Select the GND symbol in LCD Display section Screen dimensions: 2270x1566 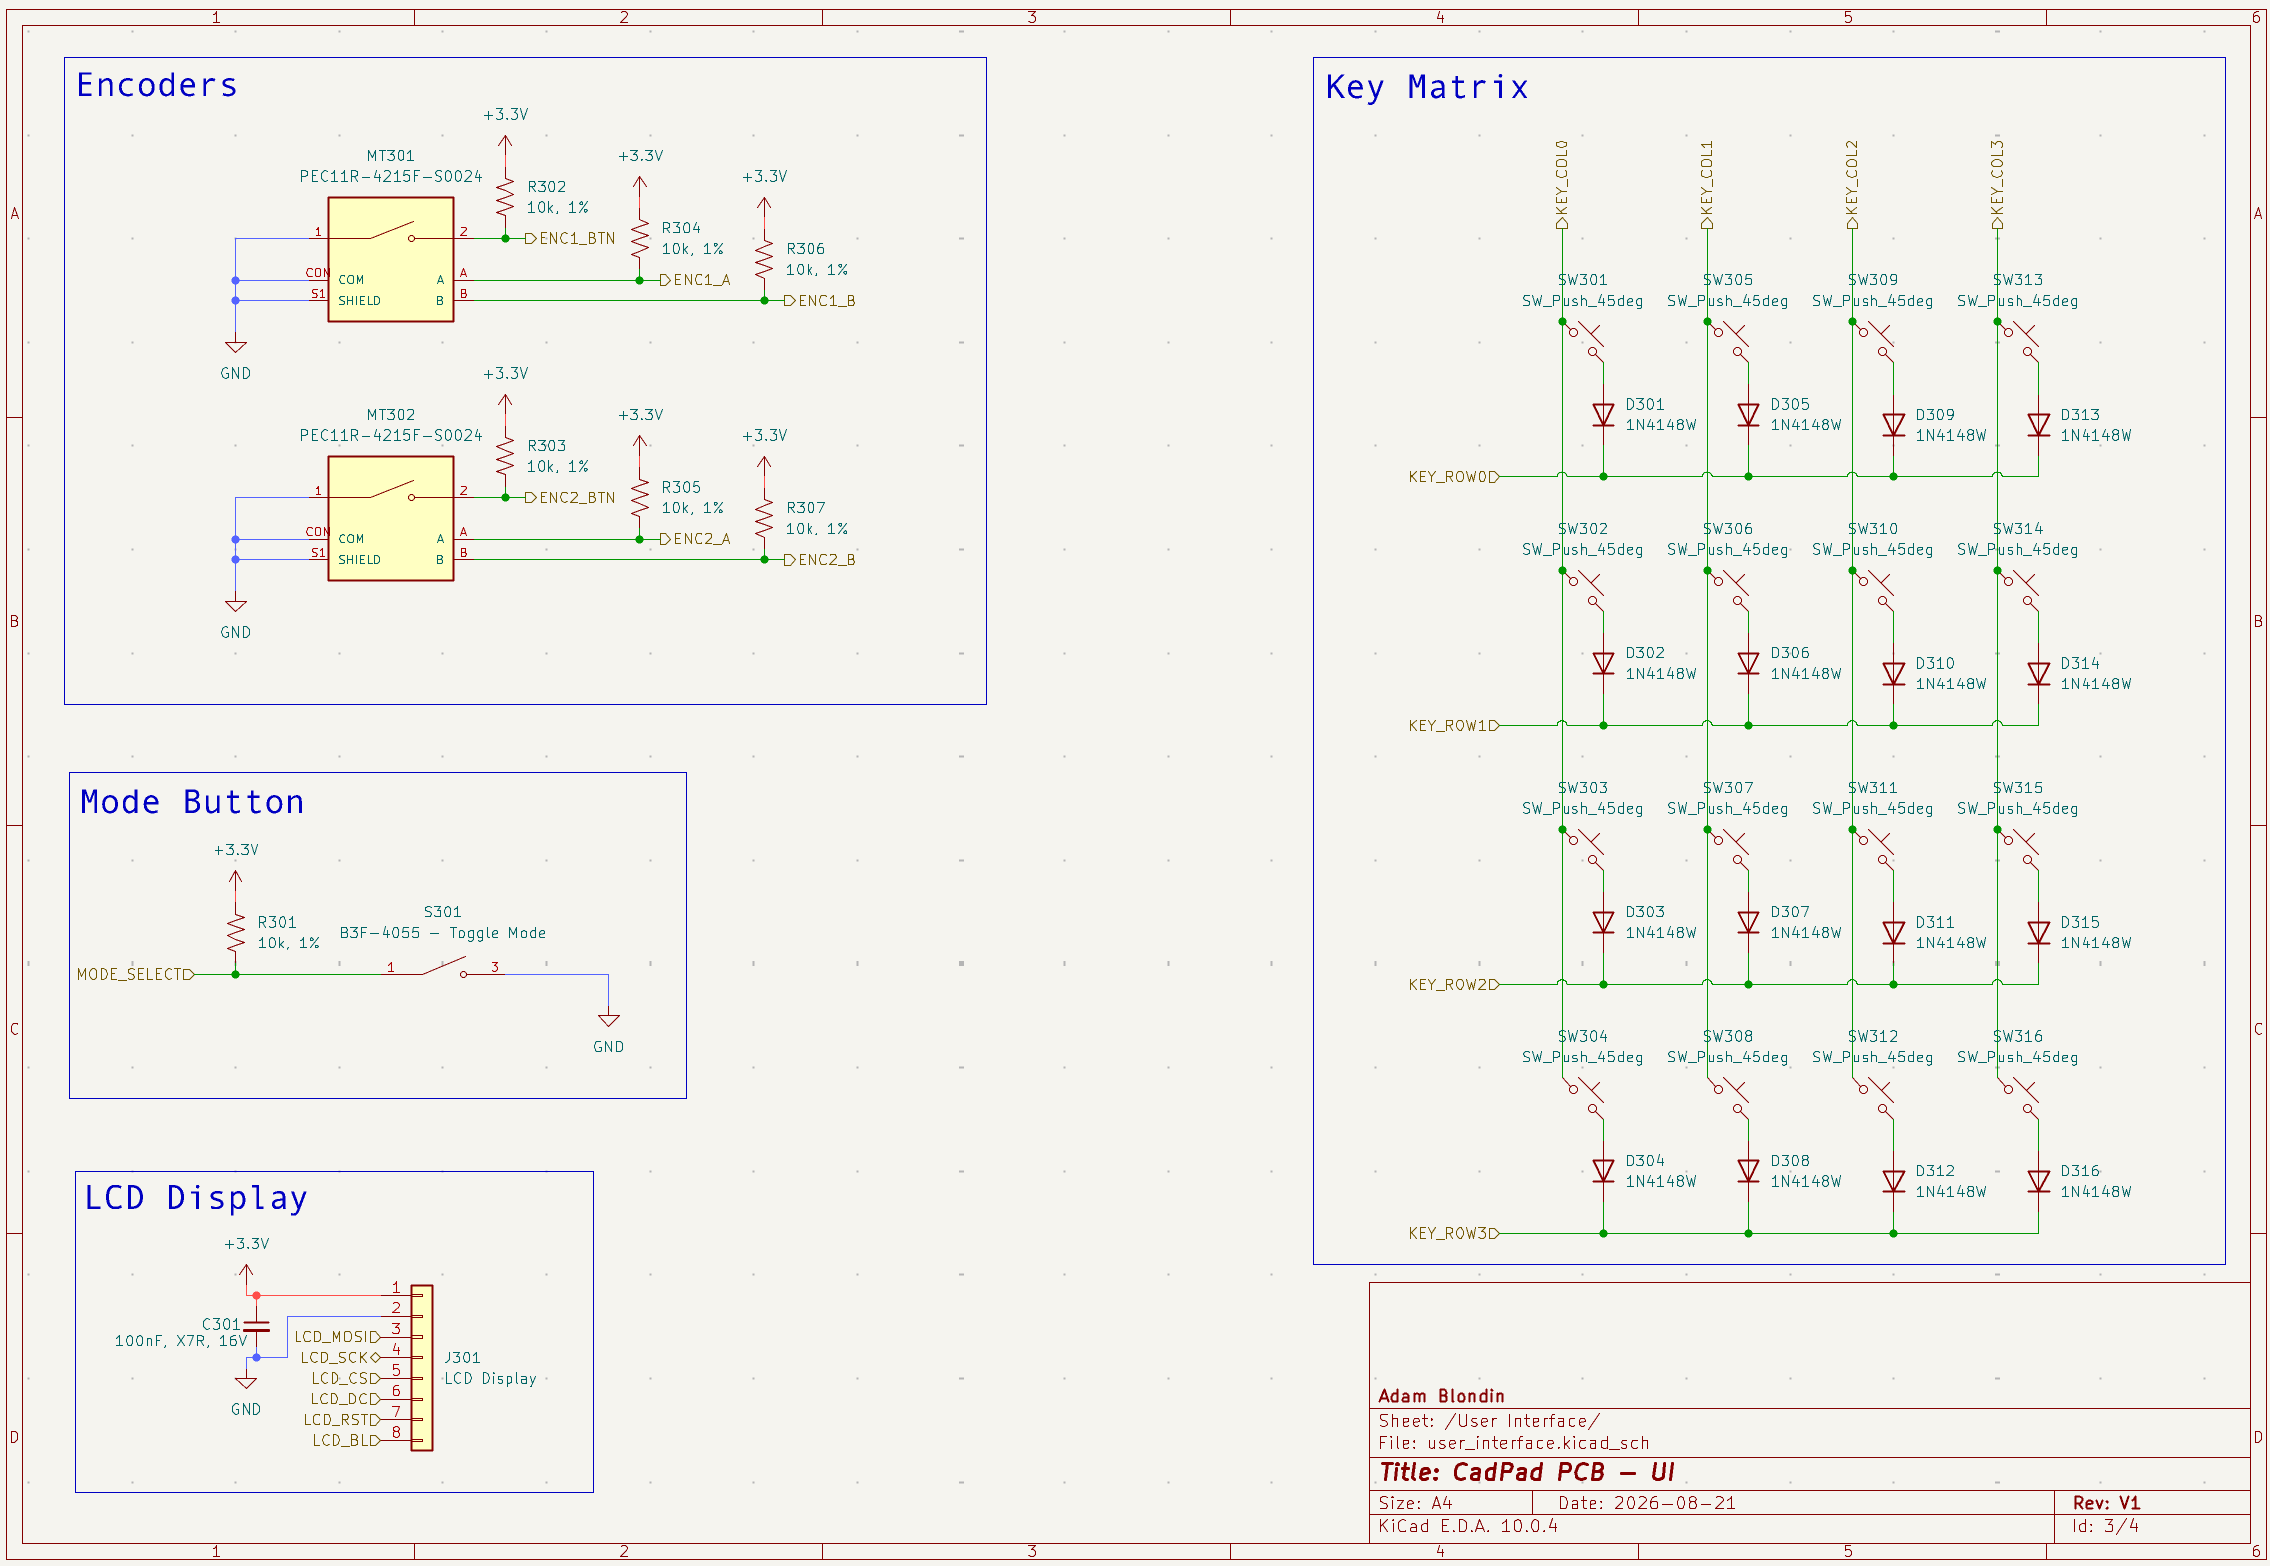click(x=246, y=1382)
